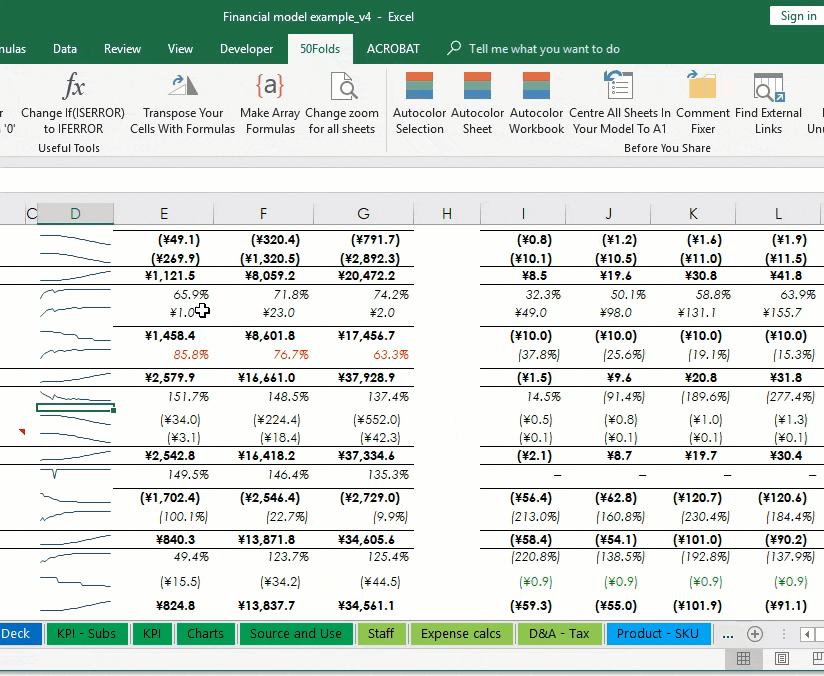Open the Developer ribbon tab
The image size is (824, 676).
pyautogui.click(x=246, y=49)
